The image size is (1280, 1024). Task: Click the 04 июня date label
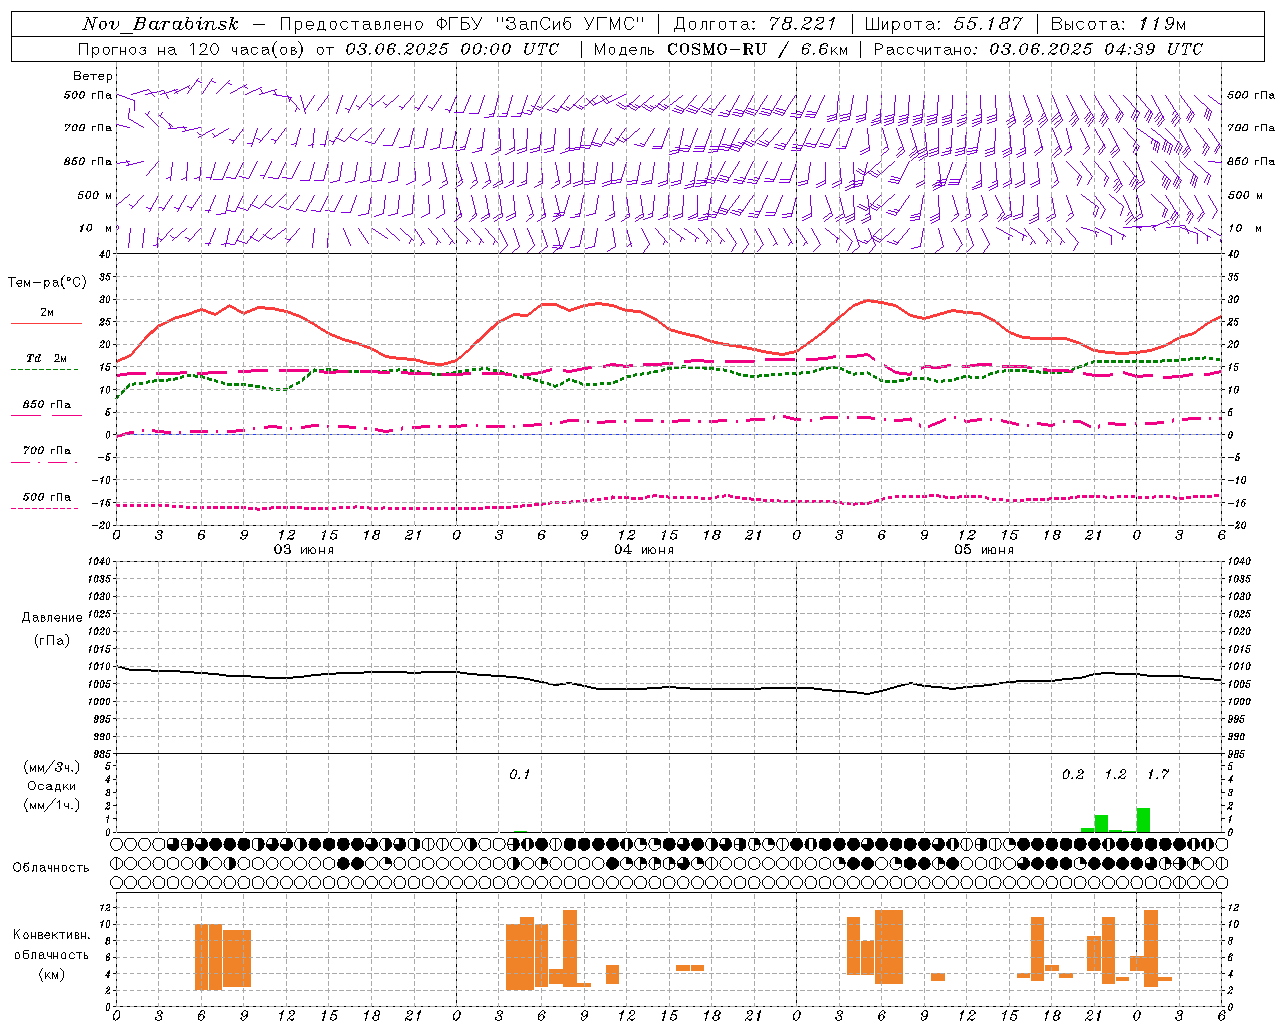644,550
